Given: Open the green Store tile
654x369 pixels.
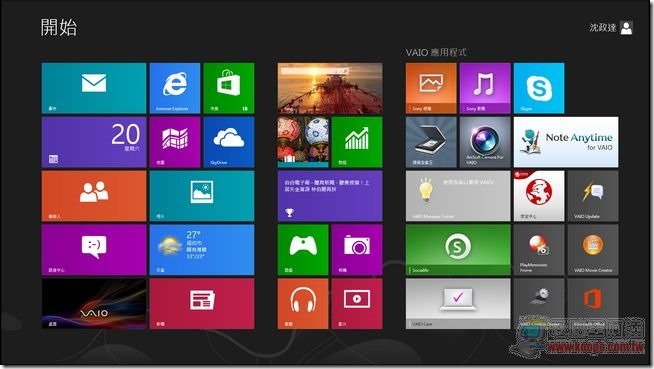Looking at the screenshot, I should tap(229, 88).
